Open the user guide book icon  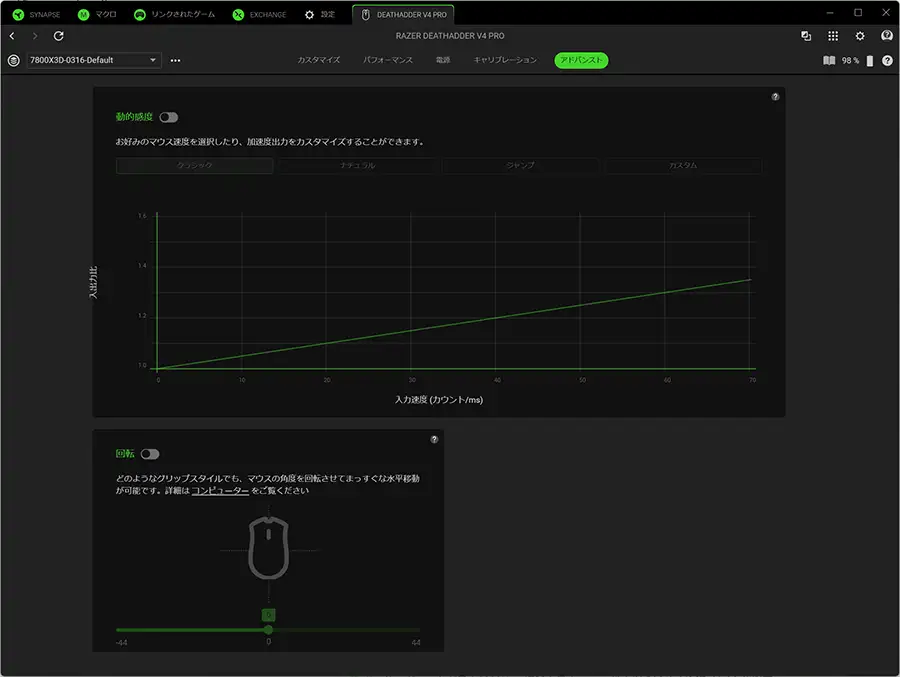pos(829,60)
